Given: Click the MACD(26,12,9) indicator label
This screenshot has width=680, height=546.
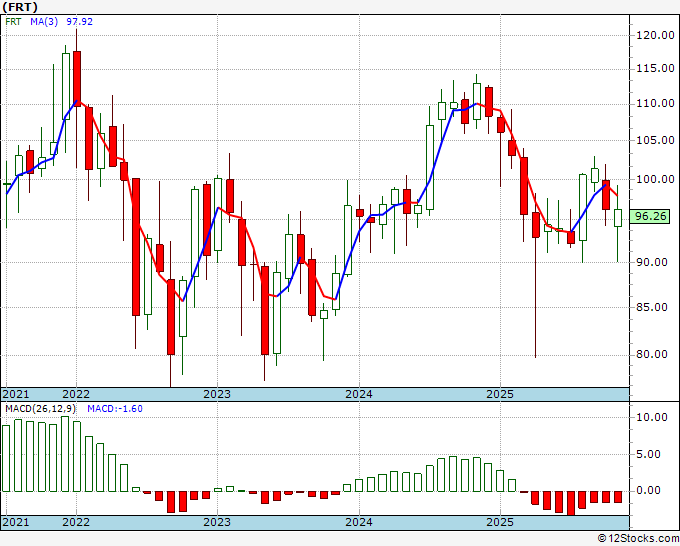Looking at the screenshot, I should pos(40,409).
